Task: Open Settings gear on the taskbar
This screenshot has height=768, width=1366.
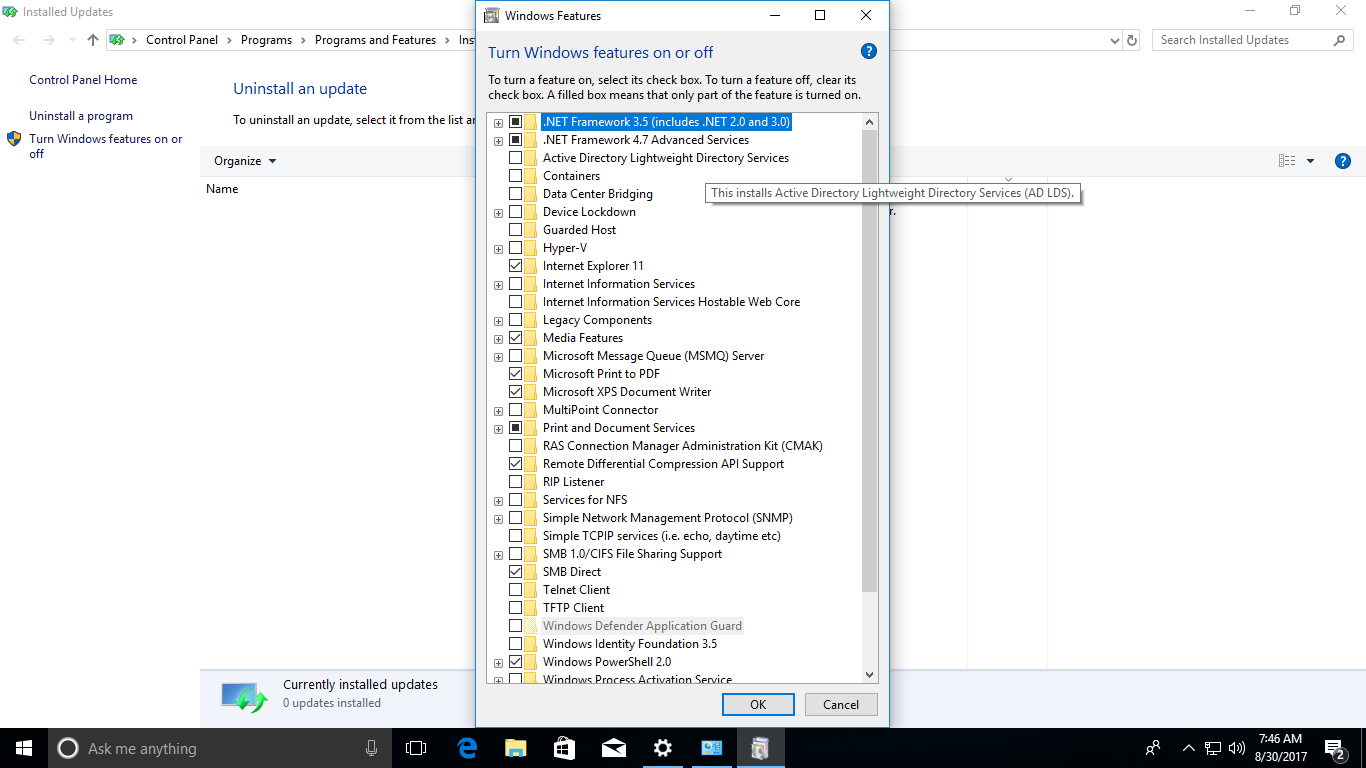Action: [663, 748]
